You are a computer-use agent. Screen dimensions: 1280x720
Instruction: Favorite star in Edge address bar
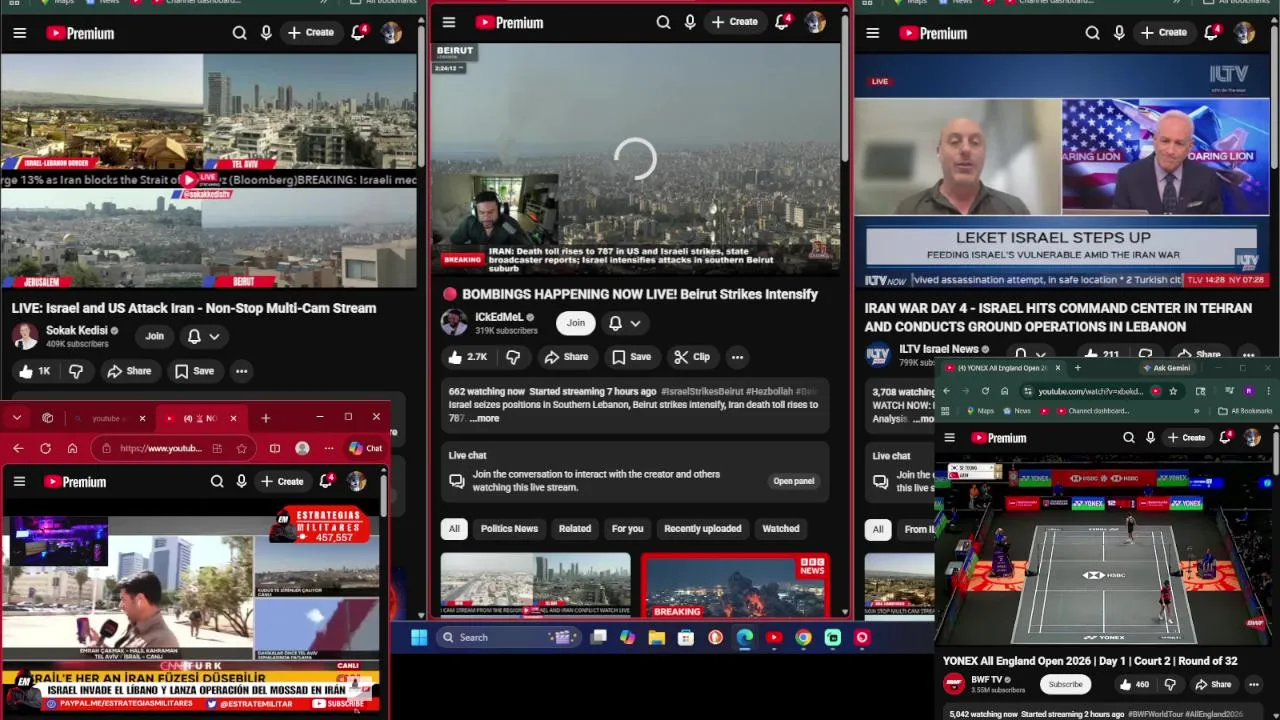click(x=241, y=448)
